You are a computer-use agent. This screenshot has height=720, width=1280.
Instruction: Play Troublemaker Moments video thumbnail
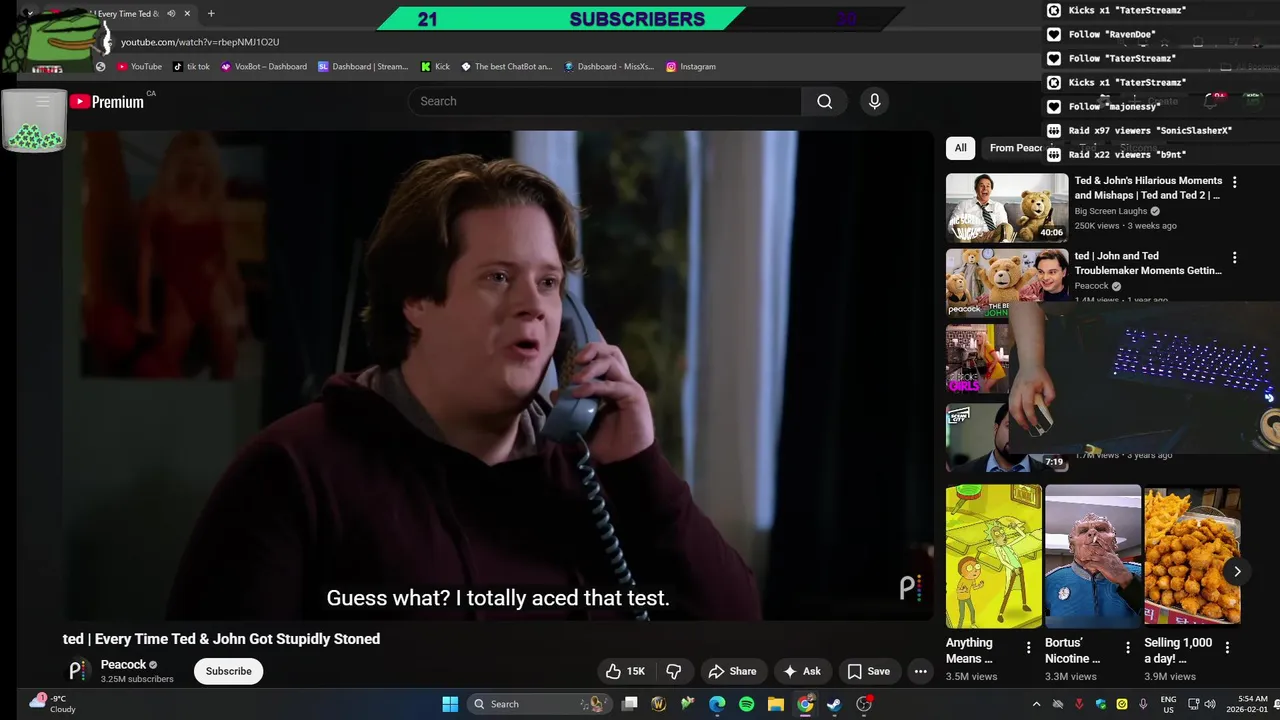1007,282
